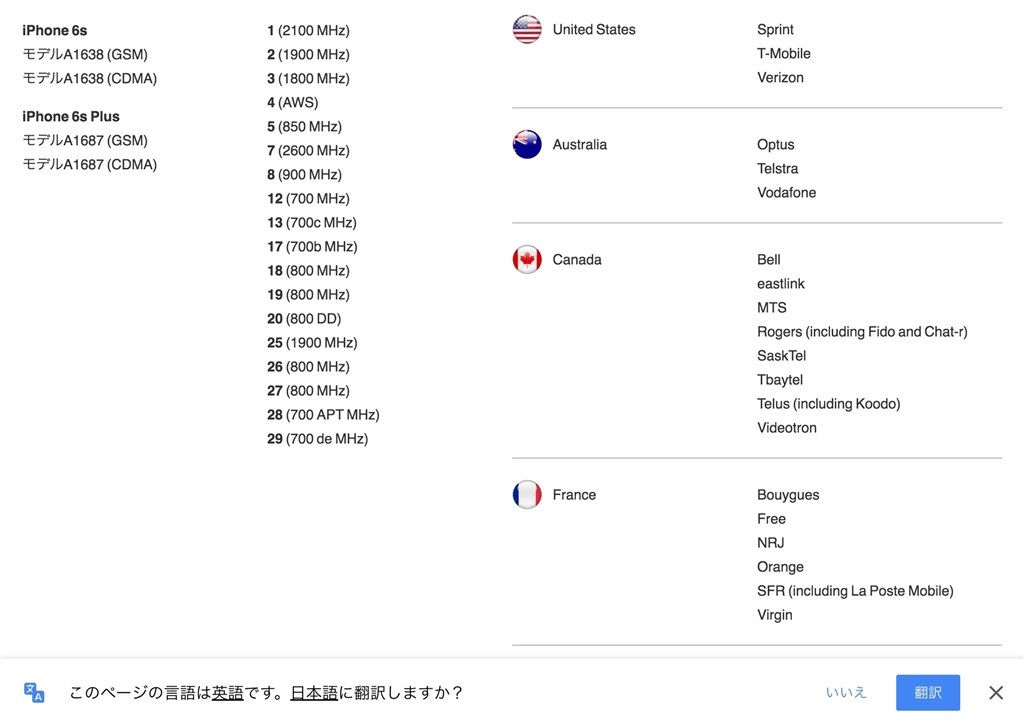Select the iPhone 6s heading
Image resolution: width=1024 pixels, height=726 pixels.
55,30
